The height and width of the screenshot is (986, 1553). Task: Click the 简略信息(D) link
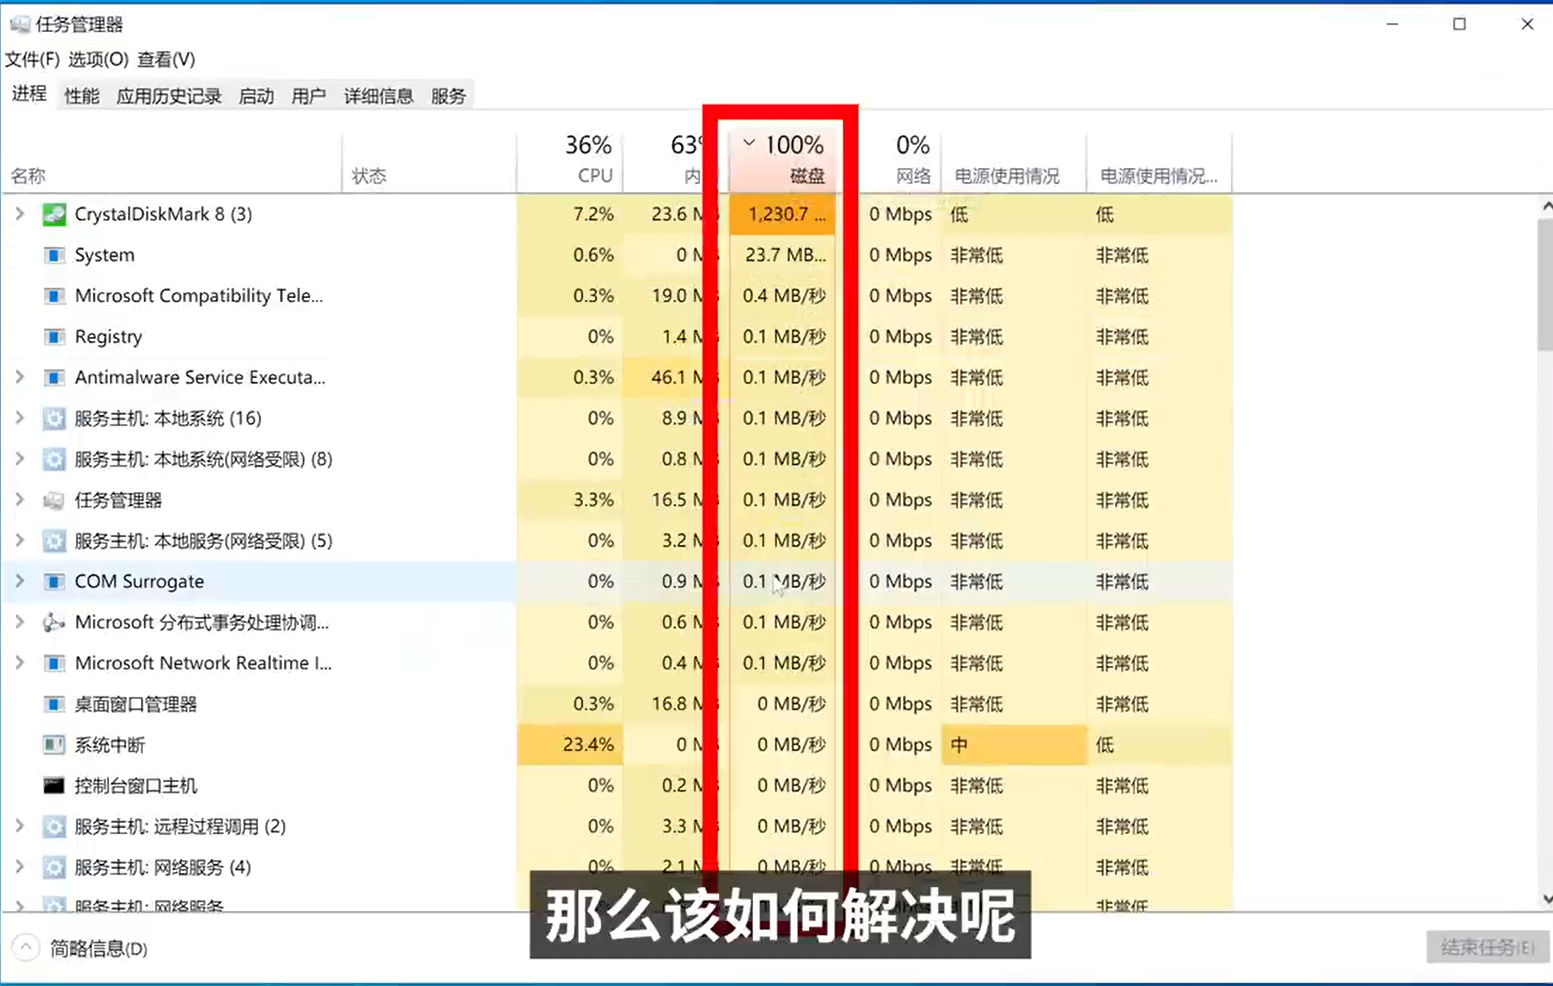click(99, 948)
